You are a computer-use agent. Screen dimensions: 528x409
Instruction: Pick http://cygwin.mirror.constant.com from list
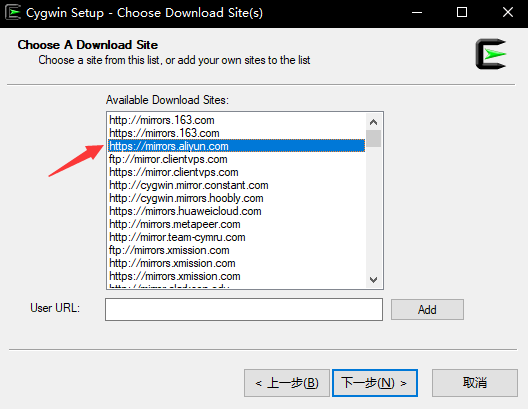click(x=236, y=185)
